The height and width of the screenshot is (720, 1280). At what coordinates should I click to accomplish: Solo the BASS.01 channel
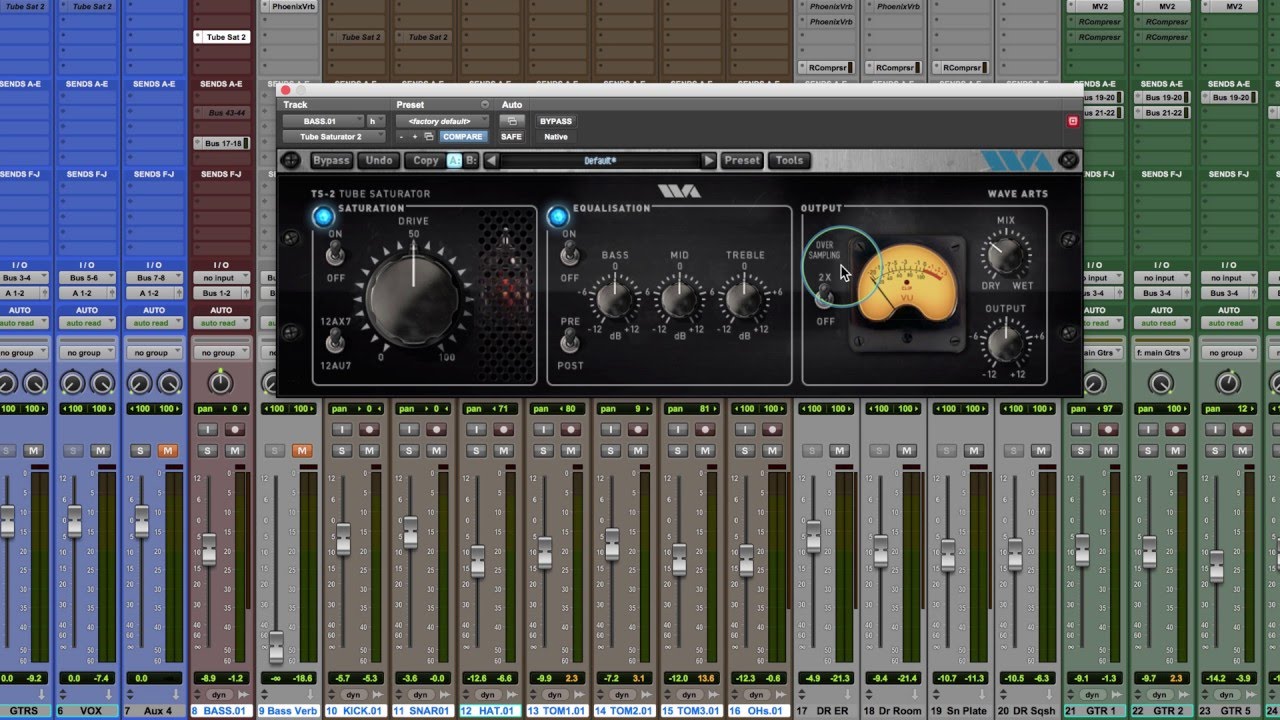click(208, 451)
